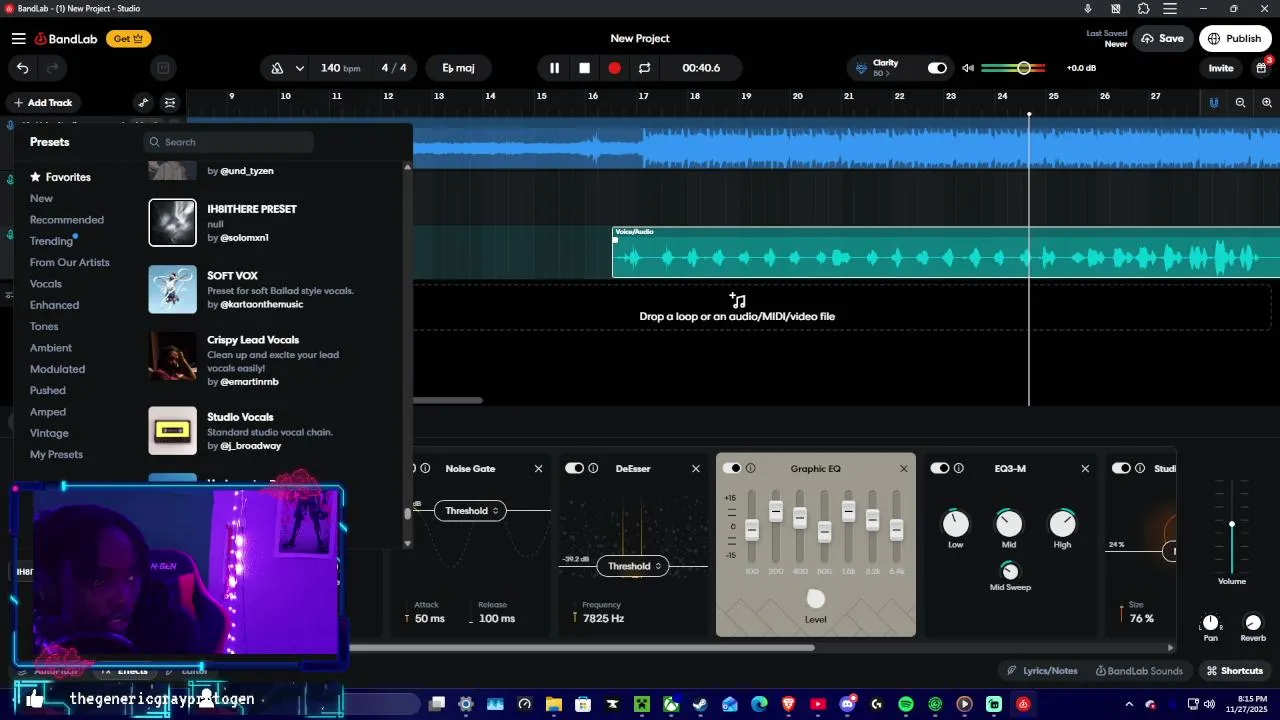Start recording with the red record button
The width and height of the screenshot is (1280, 720).
[x=614, y=68]
